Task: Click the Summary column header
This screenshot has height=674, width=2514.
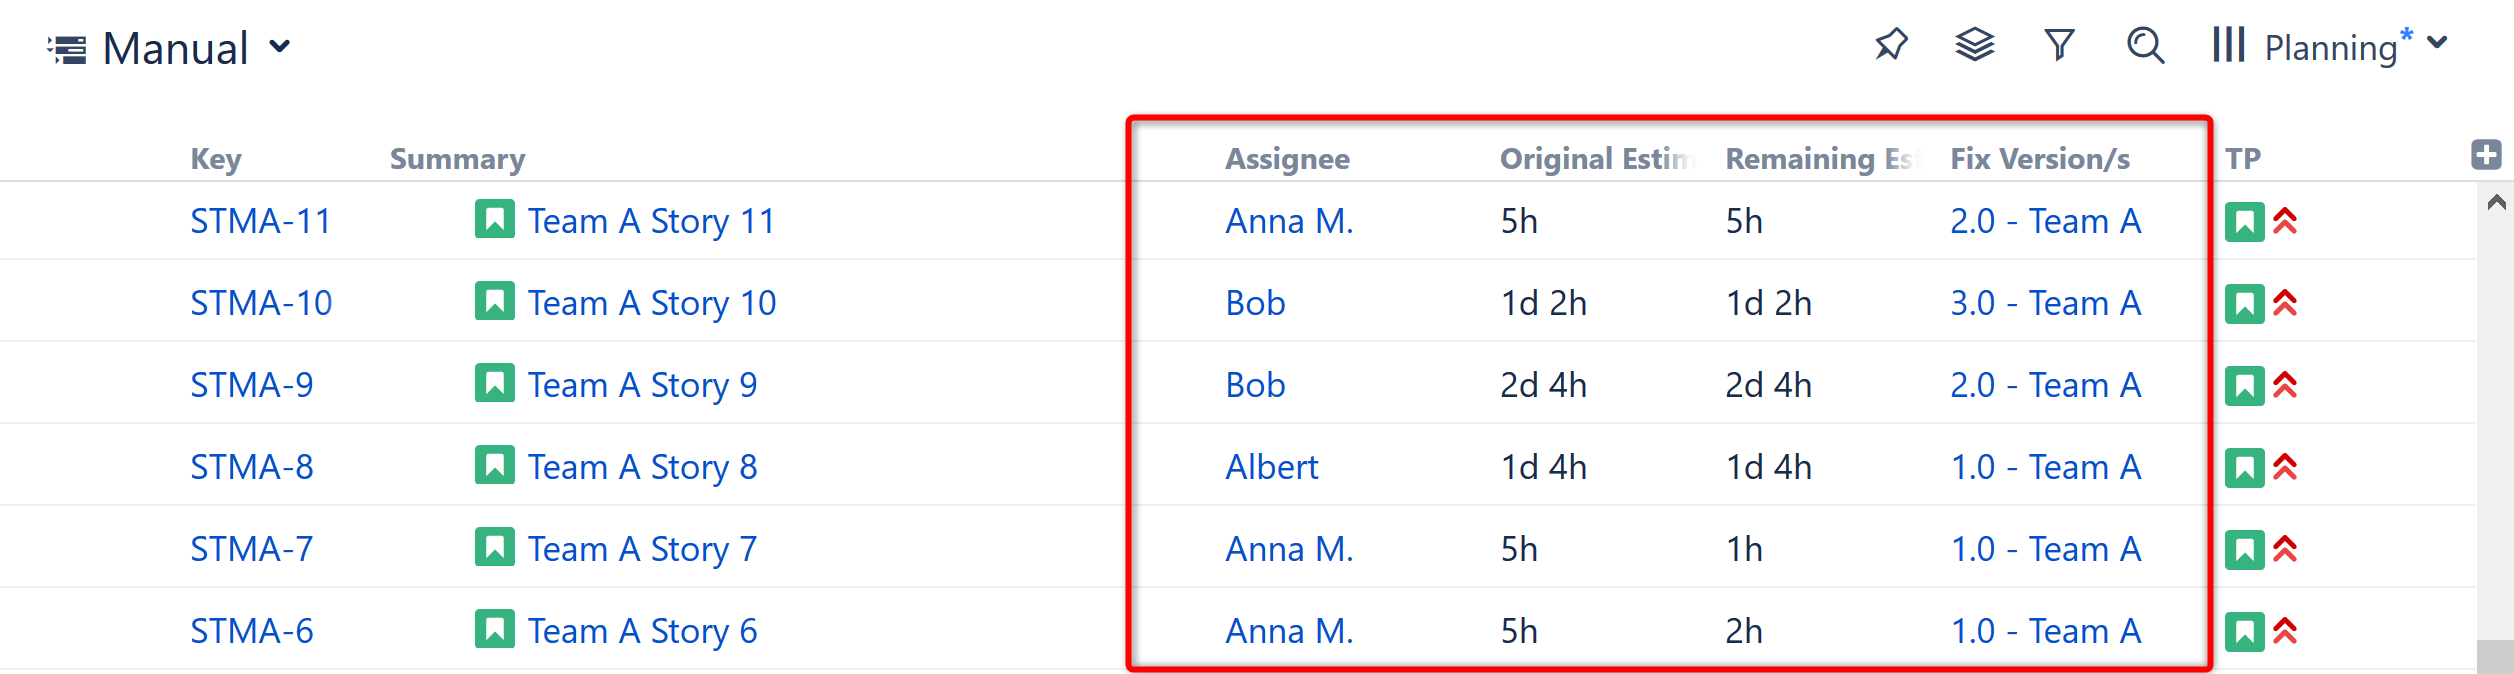Action: (x=457, y=159)
